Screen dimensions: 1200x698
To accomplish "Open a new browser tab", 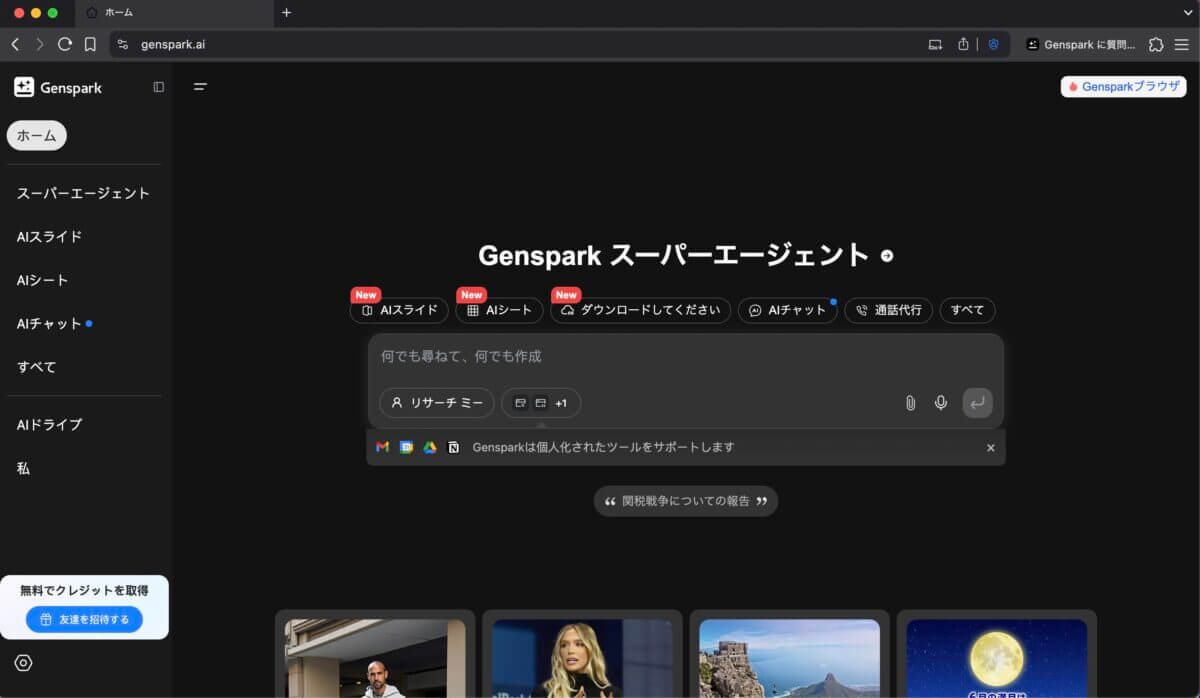I will tap(286, 13).
